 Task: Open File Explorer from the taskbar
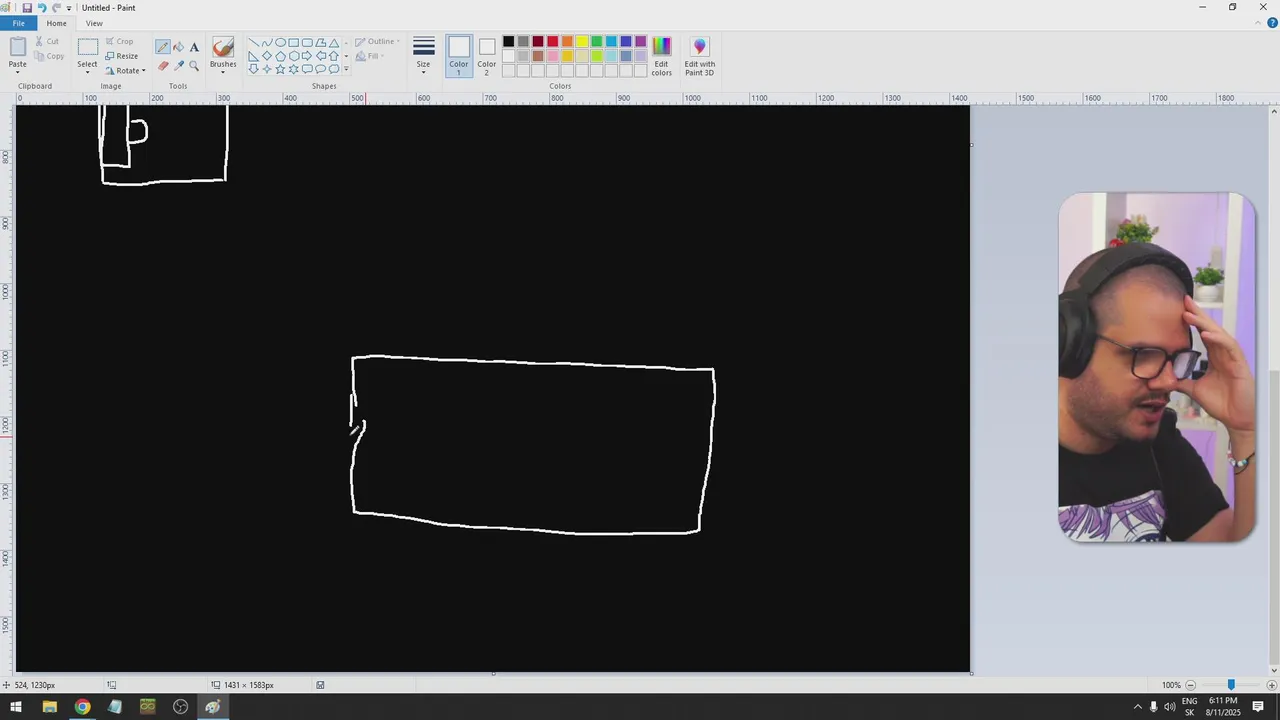pos(49,707)
